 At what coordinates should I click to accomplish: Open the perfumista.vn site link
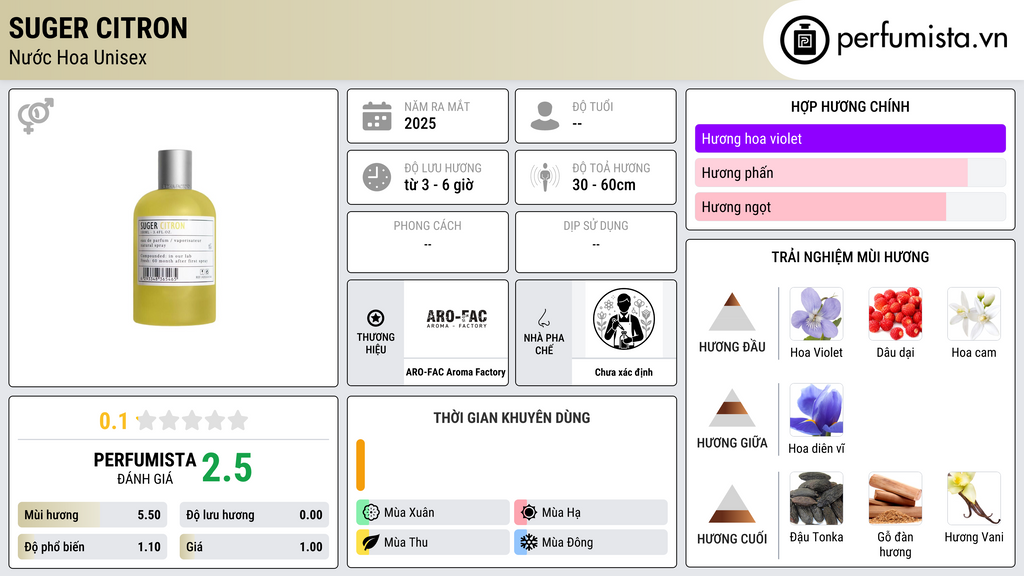922,38
